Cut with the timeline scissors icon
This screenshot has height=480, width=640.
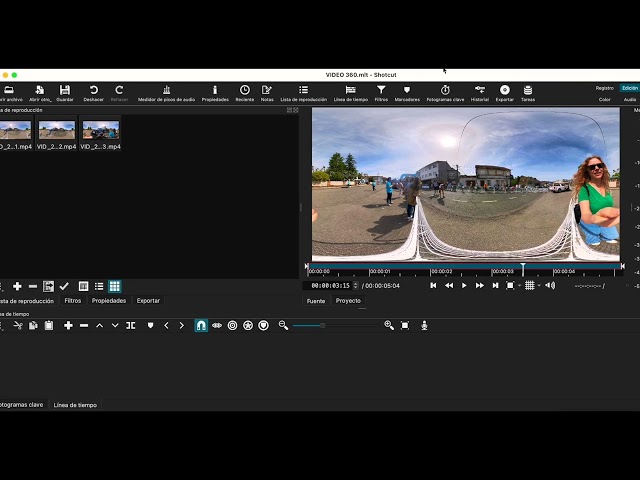[18, 325]
